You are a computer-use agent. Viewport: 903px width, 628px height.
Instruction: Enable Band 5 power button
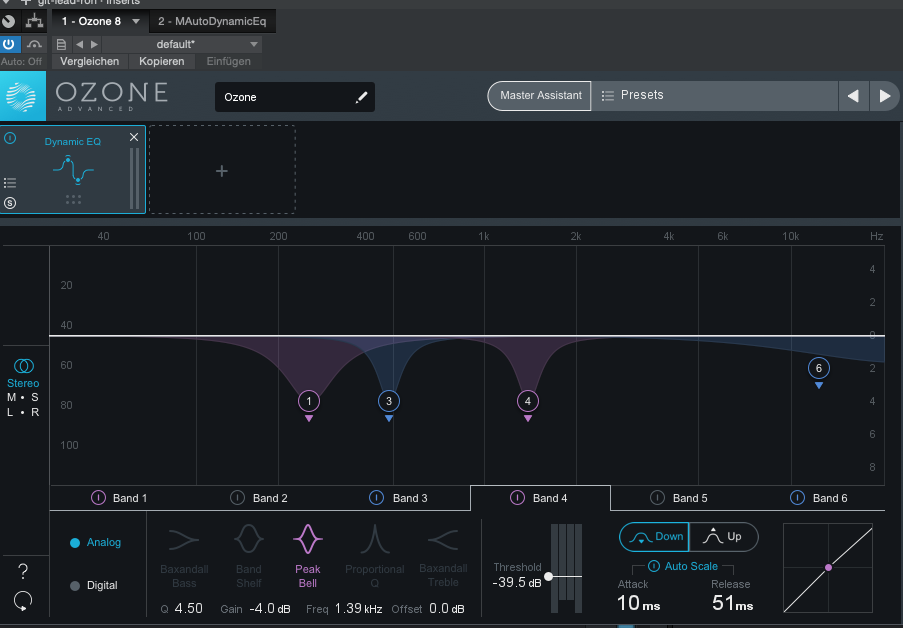pos(657,497)
